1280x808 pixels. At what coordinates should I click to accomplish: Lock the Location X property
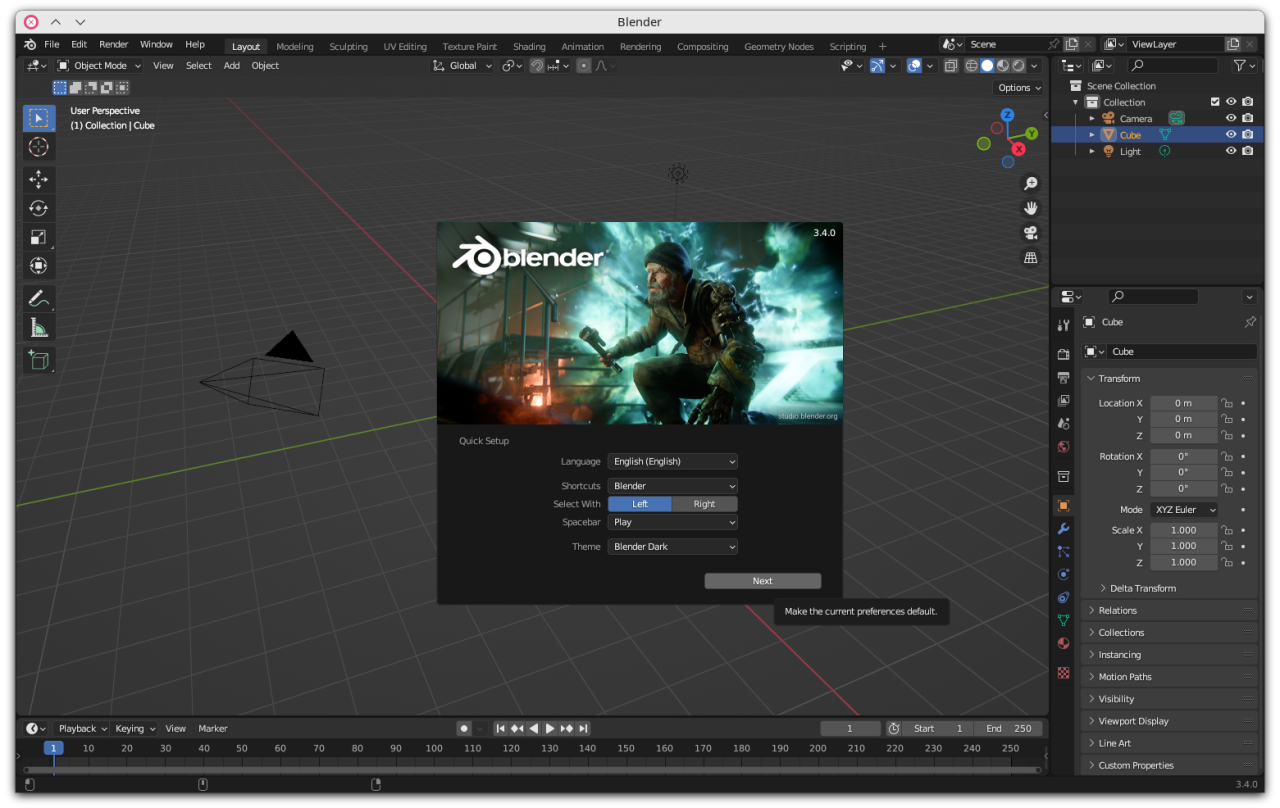pos(1226,403)
